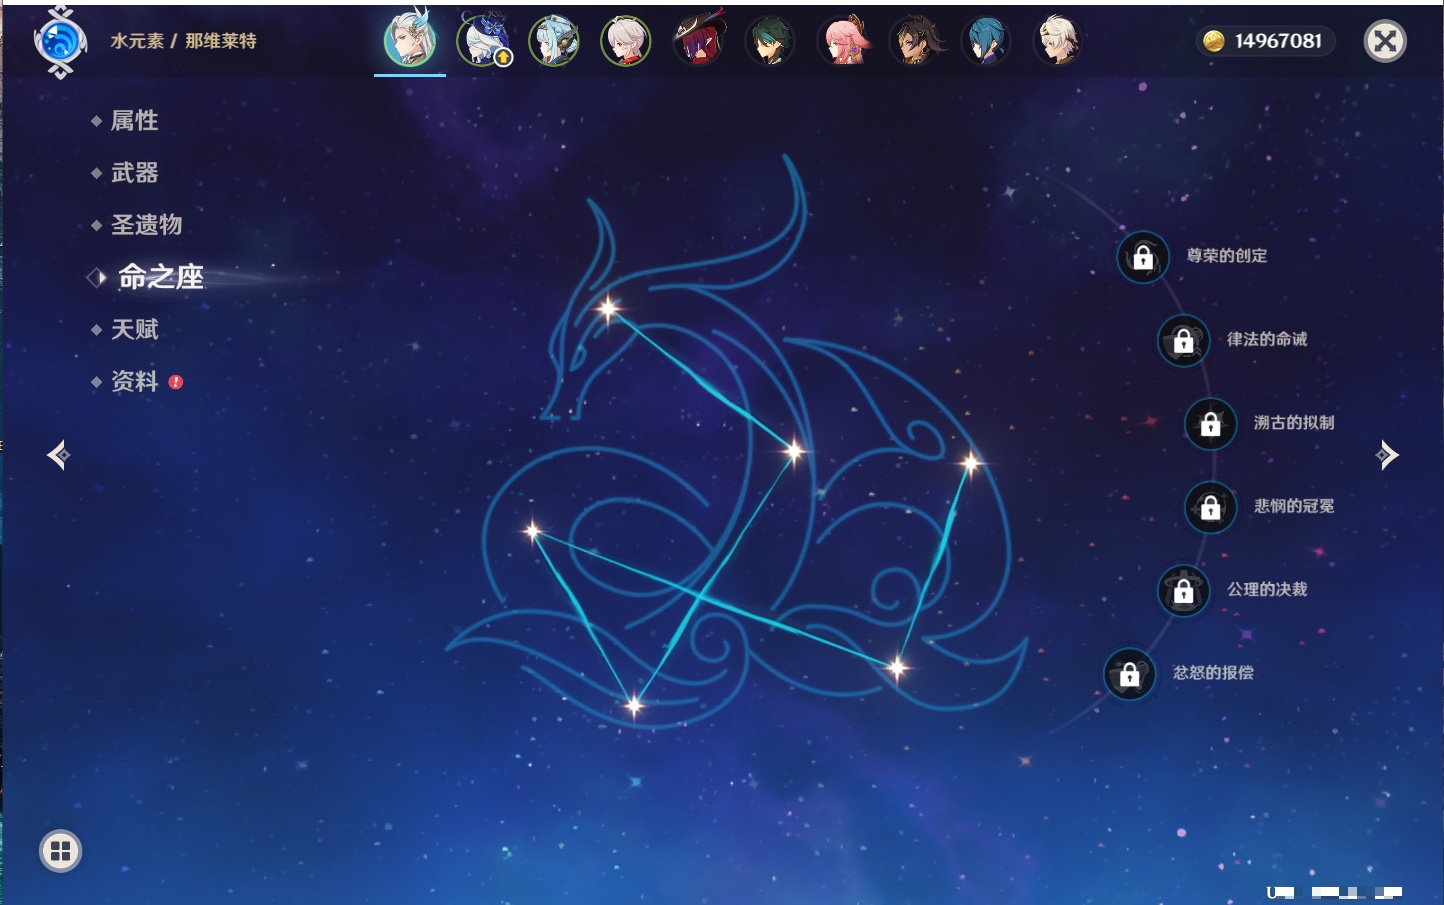The height and width of the screenshot is (905, 1444).
Task: Choose the red pirate hat character avatar
Action: click(698, 42)
